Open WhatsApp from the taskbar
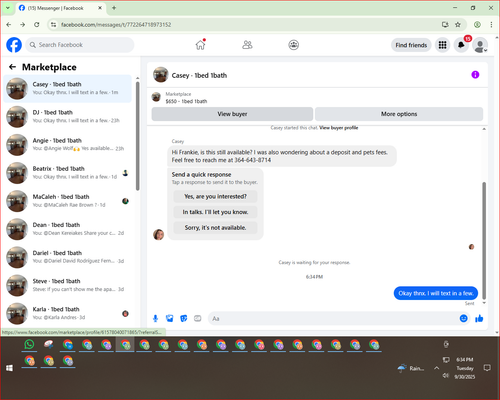This screenshot has height=400, width=500. [29, 344]
